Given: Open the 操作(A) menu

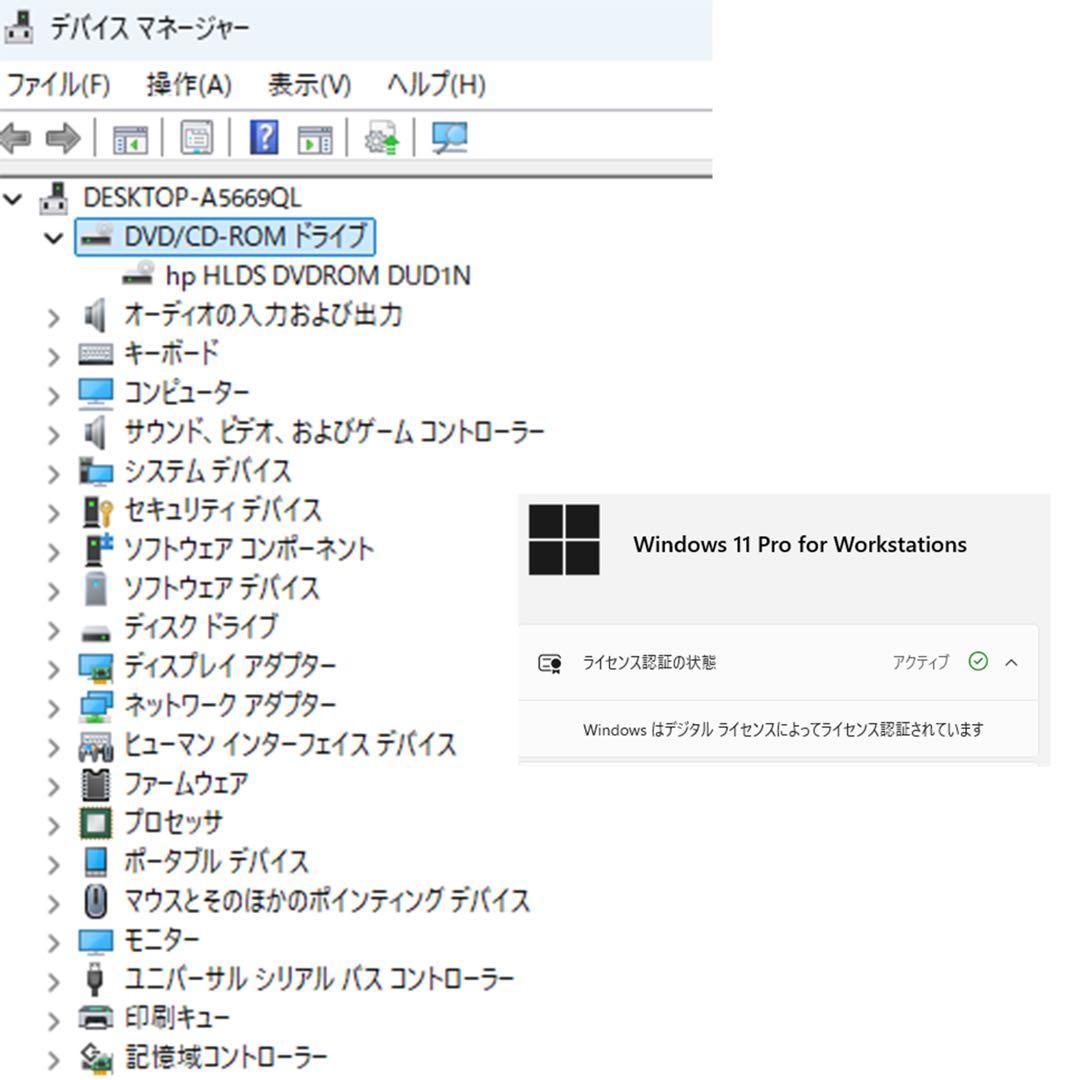Looking at the screenshot, I should click(190, 86).
